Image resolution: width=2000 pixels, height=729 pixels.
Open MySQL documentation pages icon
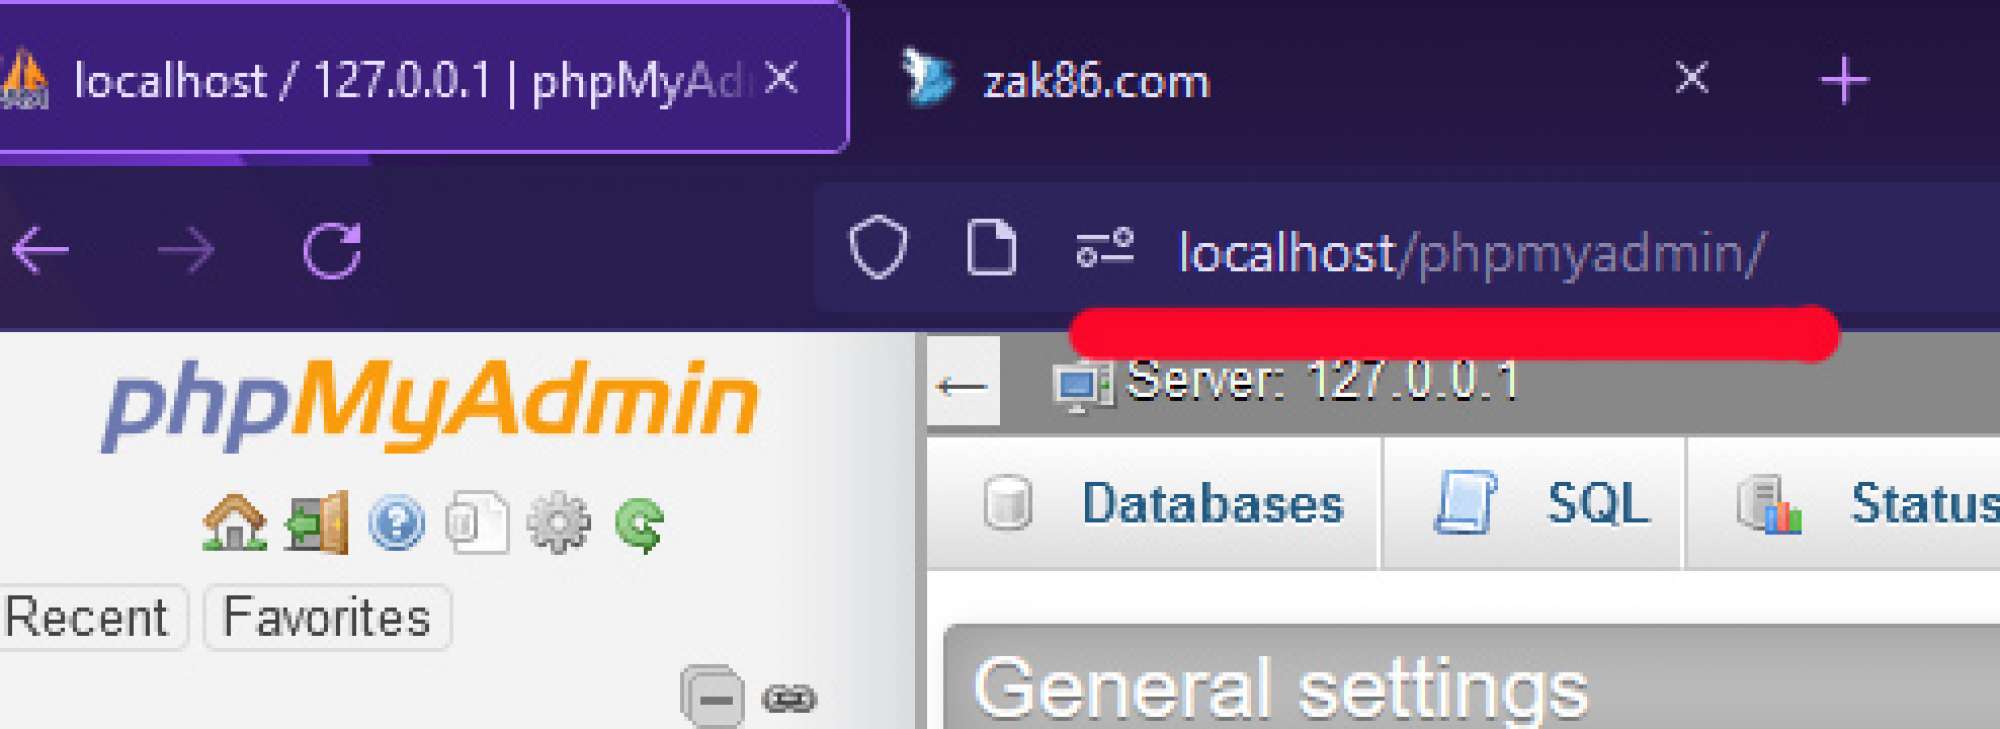point(476,521)
